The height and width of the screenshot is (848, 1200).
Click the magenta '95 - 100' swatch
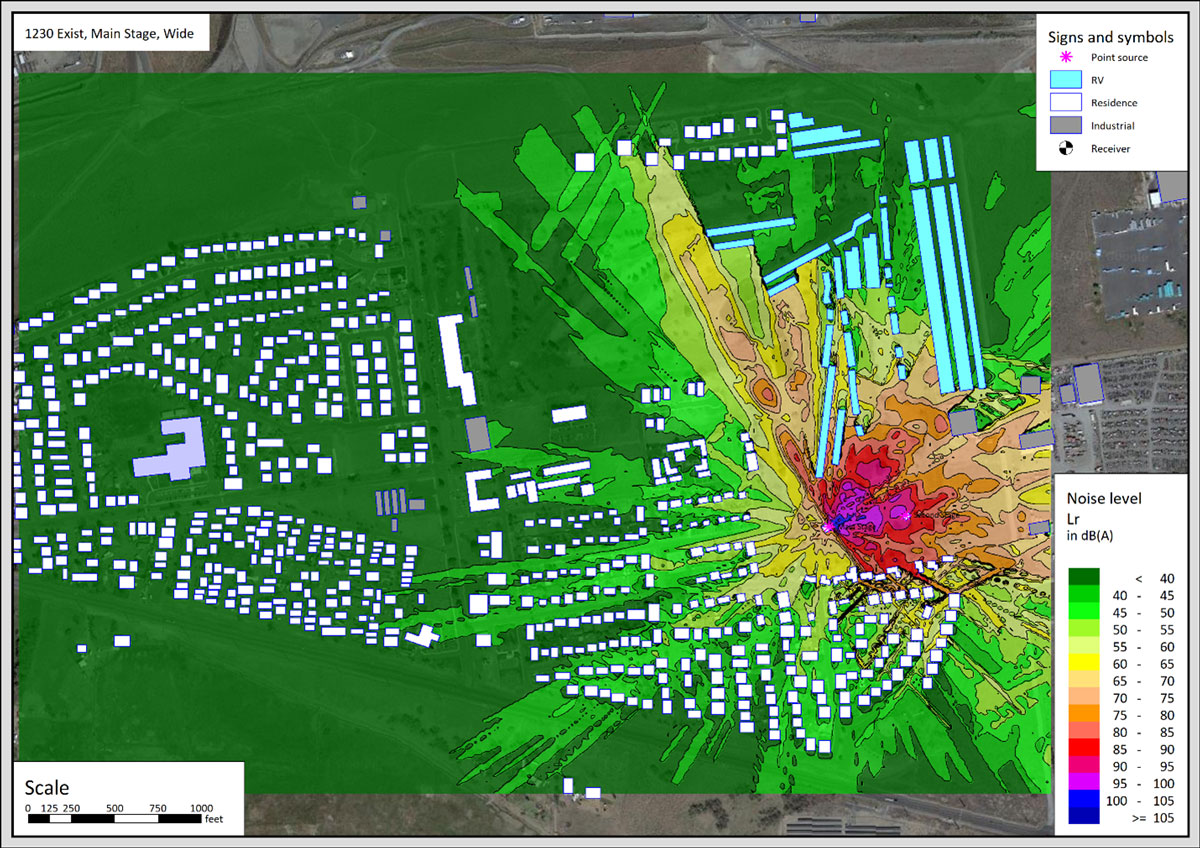point(1083,780)
